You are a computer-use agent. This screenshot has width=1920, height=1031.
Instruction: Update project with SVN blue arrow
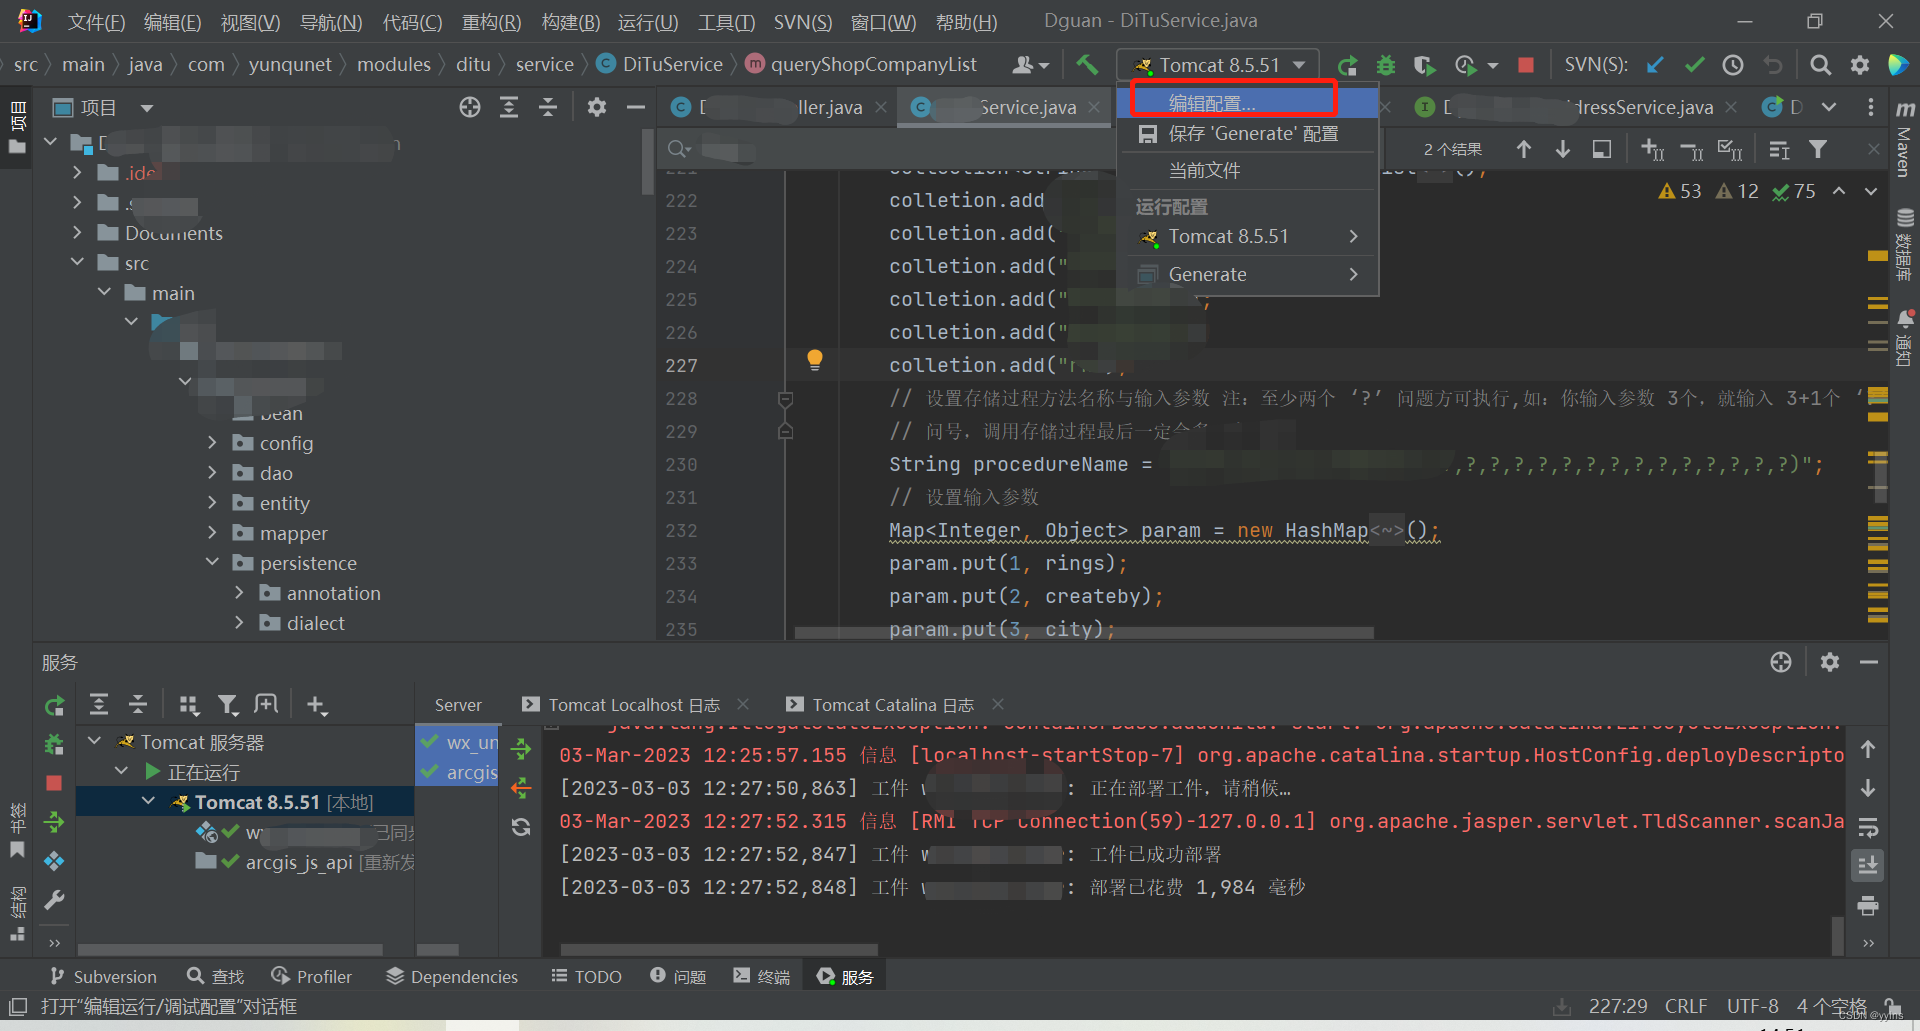[x=1655, y=65]
